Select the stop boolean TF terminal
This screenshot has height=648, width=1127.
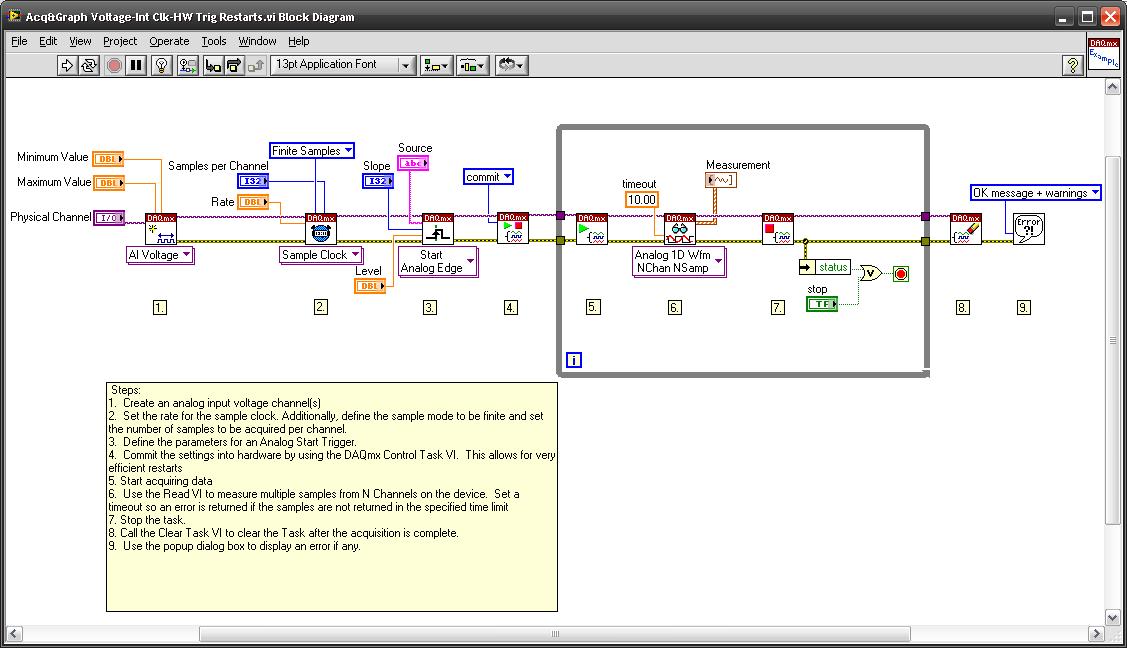822,304
